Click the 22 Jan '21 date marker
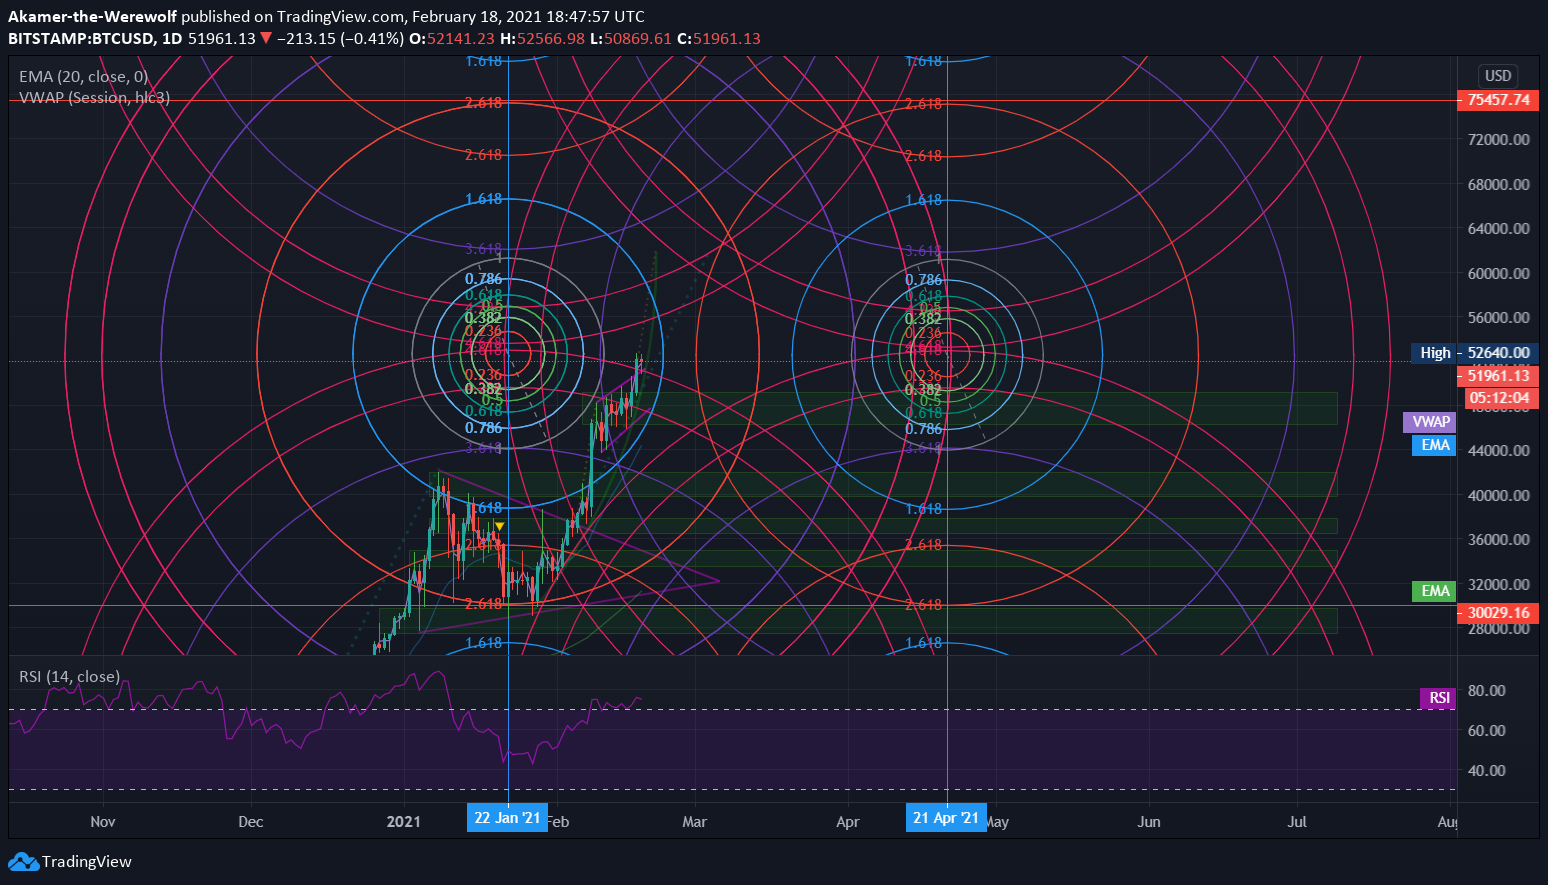Viewport: 1548px width, 885px height. tap(507, 818)
